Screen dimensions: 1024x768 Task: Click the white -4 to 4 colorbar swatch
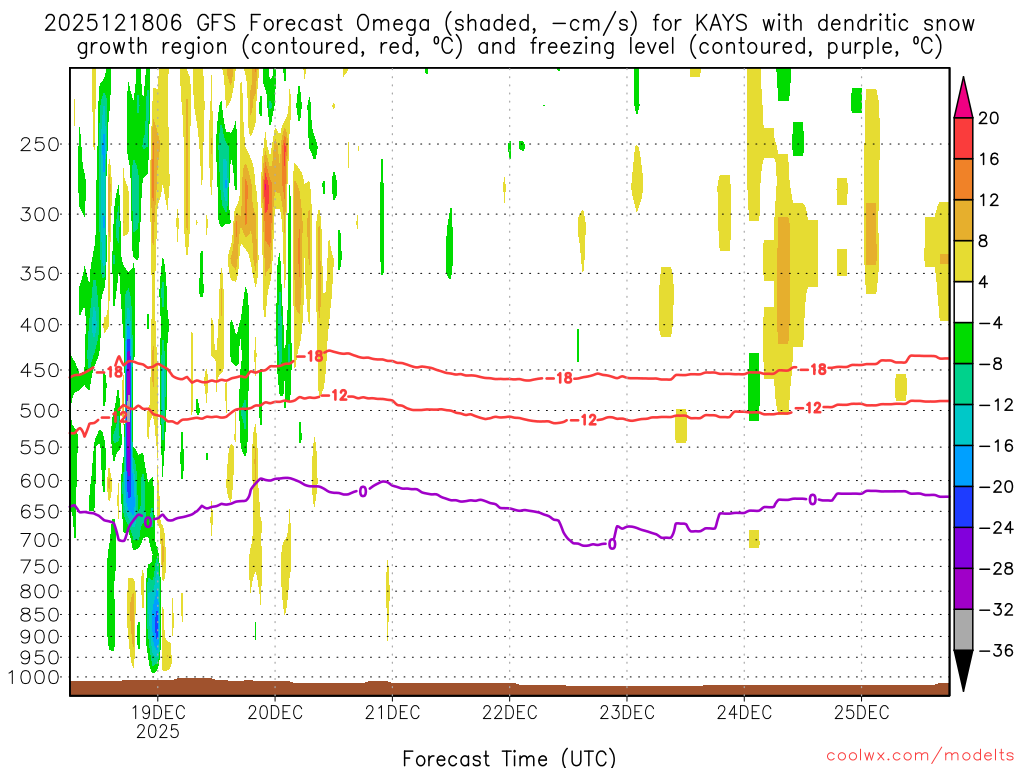(963, 302)
